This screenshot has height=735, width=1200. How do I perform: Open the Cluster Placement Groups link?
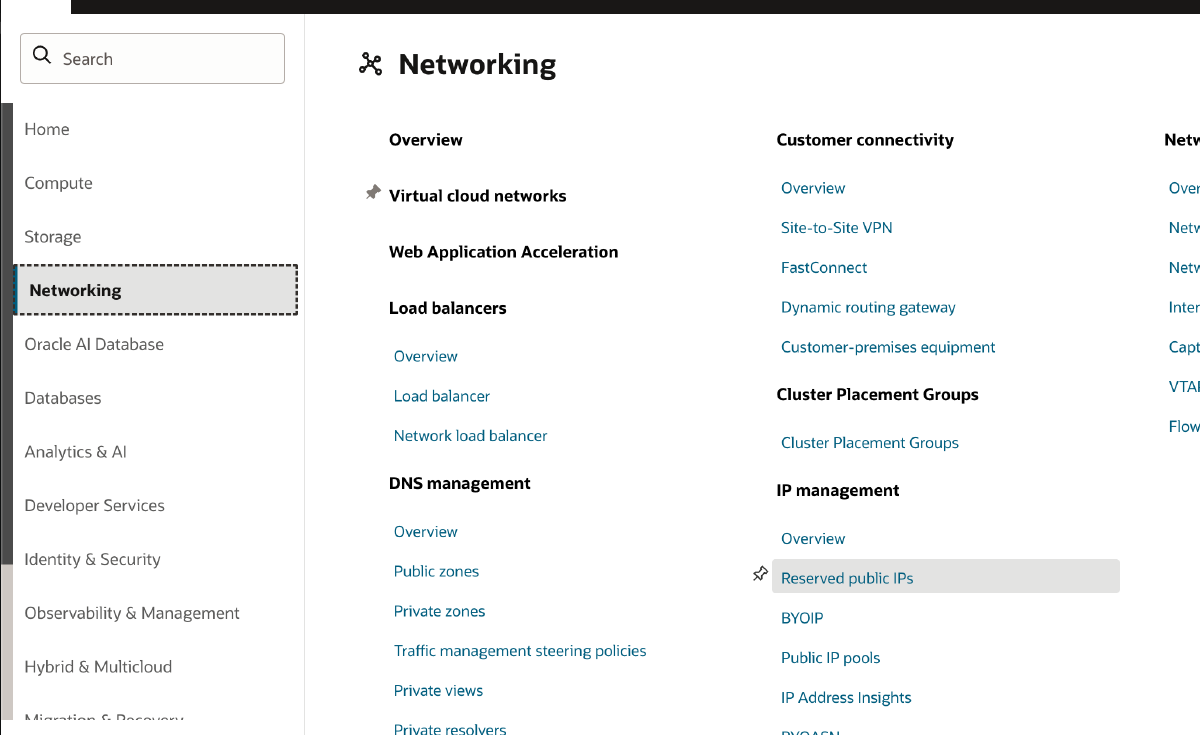point(870,443)
